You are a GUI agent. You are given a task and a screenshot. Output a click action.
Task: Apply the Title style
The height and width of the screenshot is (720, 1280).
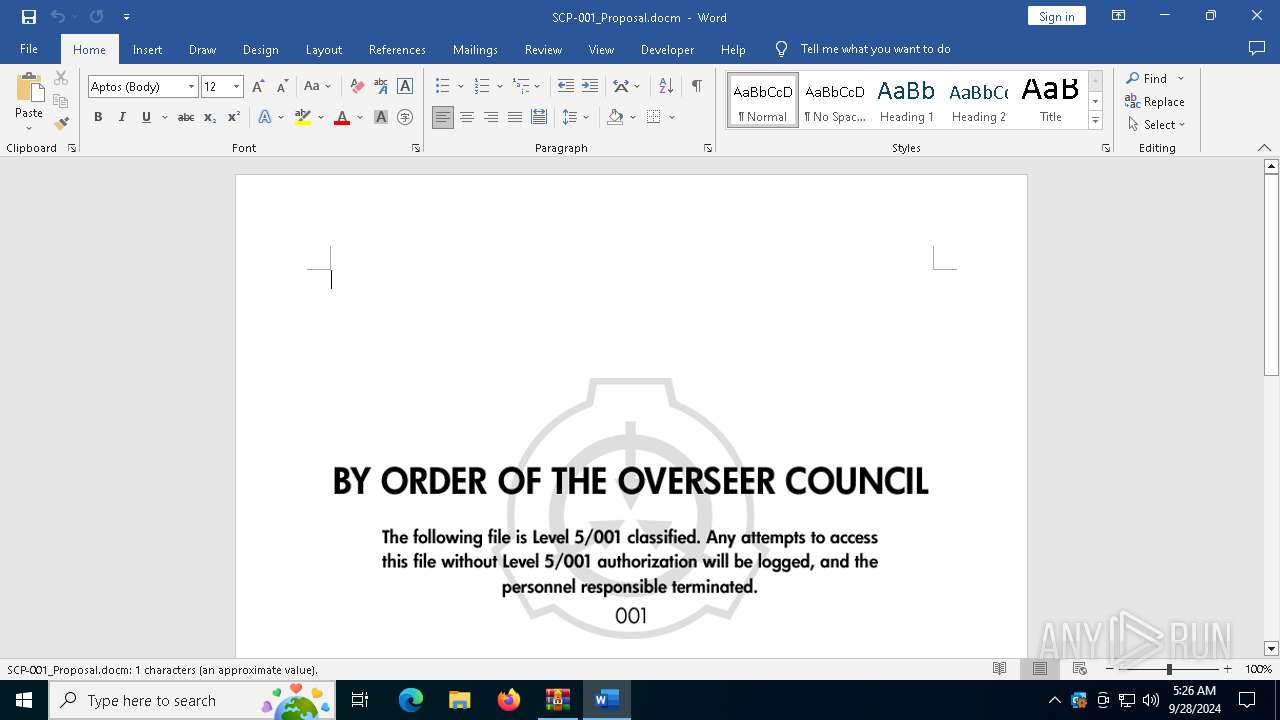pos(1051,100)
